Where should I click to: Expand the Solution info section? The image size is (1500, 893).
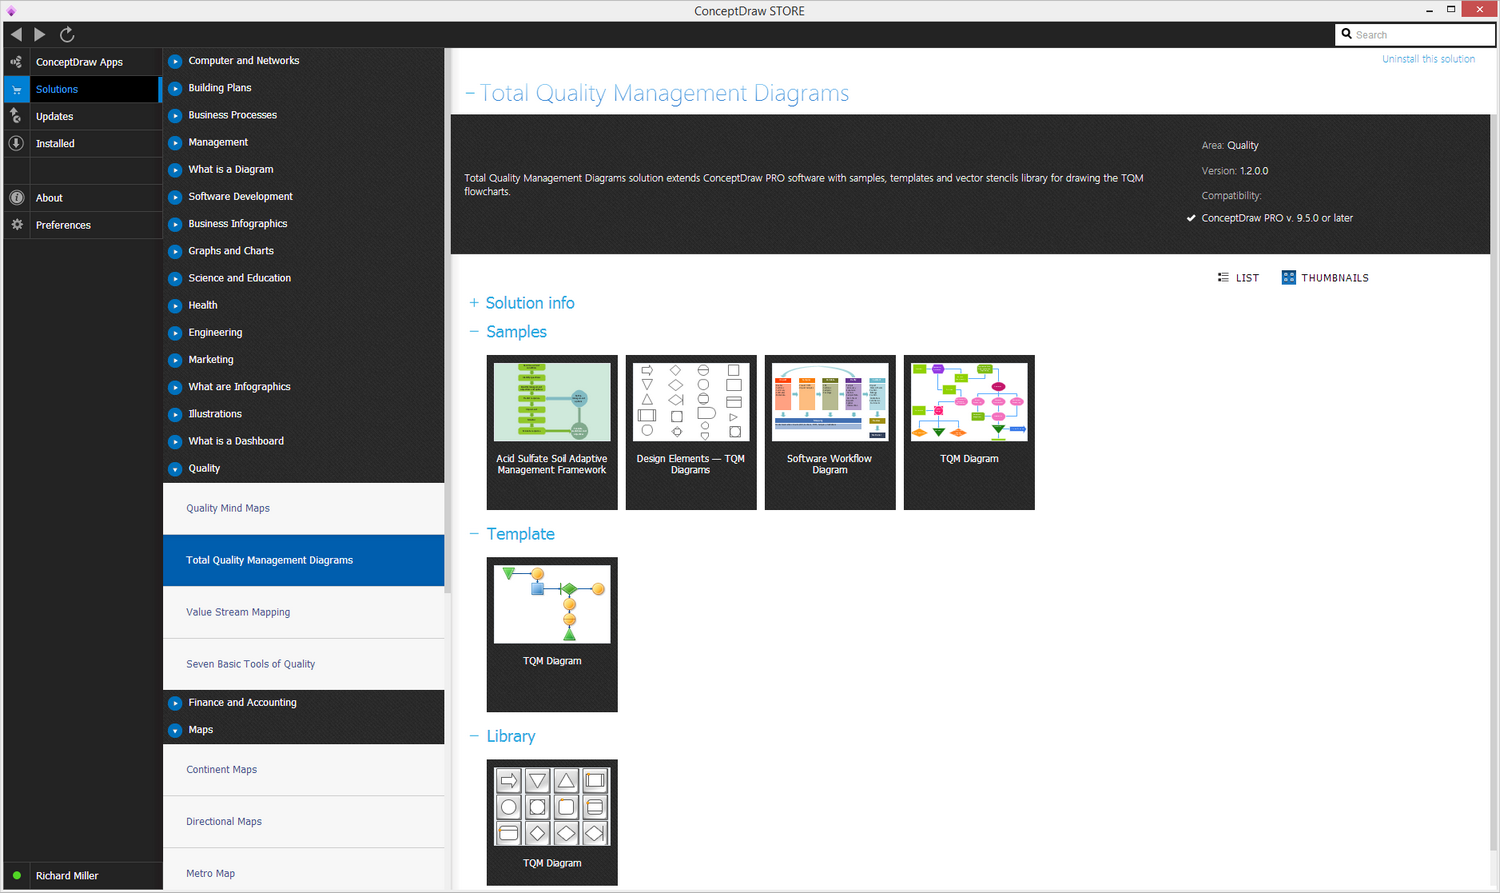click(x=474, y=303)
